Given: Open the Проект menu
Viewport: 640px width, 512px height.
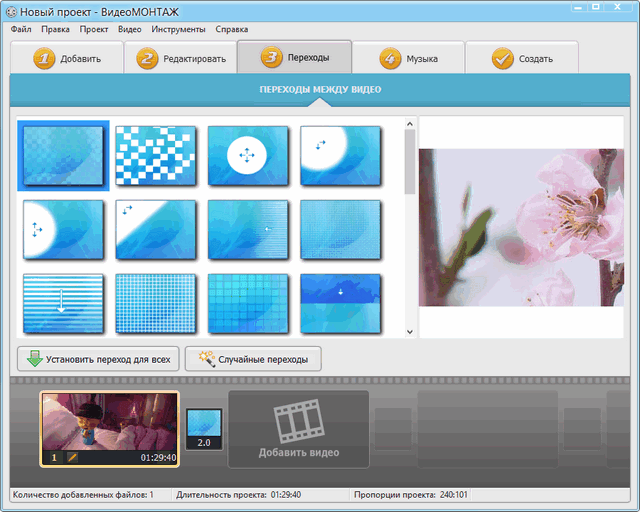Looking at the screenshot, I should (x=93, y=29).
